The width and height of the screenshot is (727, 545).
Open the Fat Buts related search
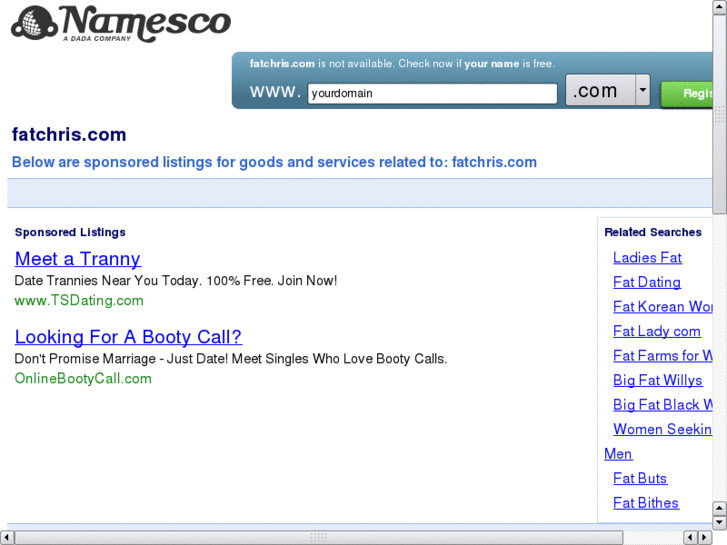tap(640, 478)
